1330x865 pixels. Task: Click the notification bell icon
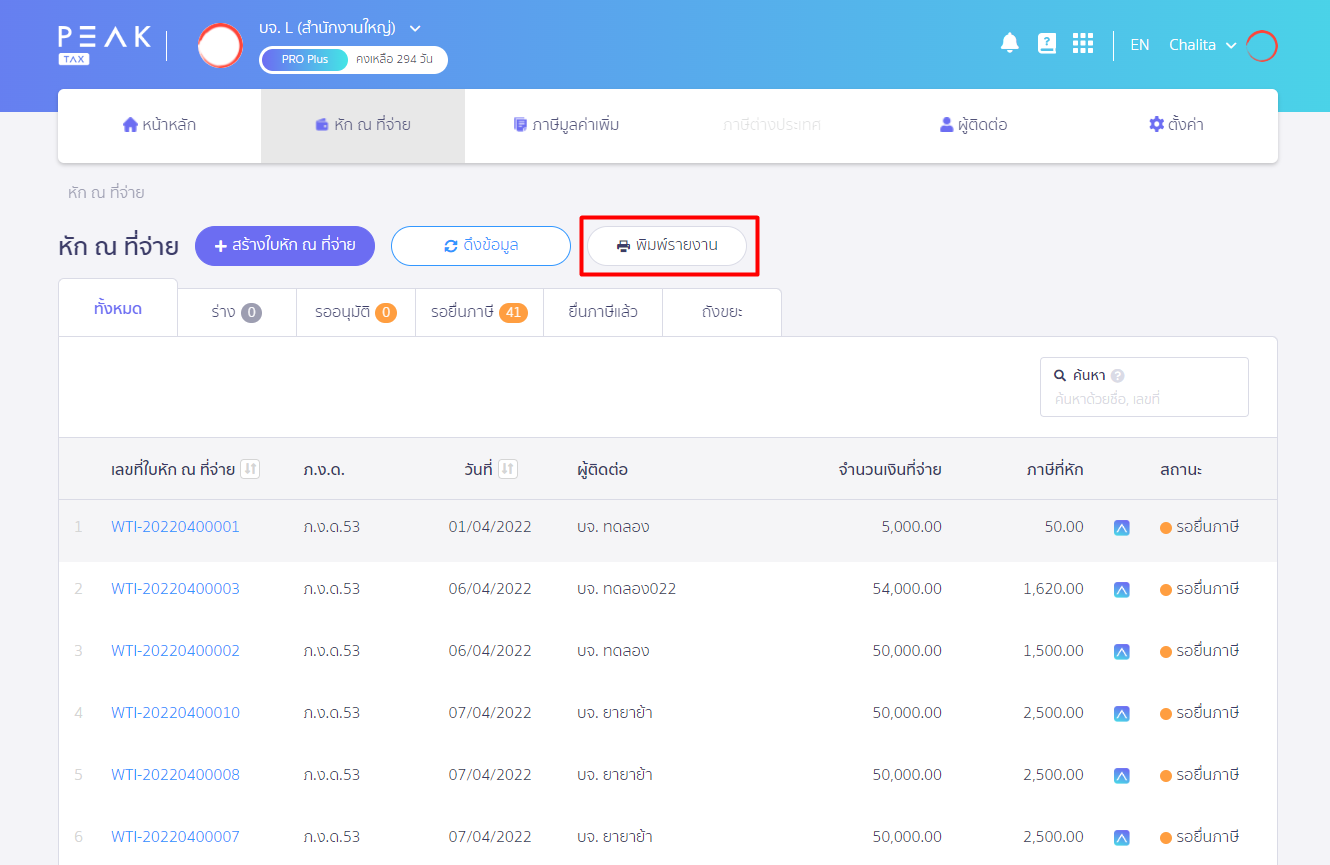1010,43
